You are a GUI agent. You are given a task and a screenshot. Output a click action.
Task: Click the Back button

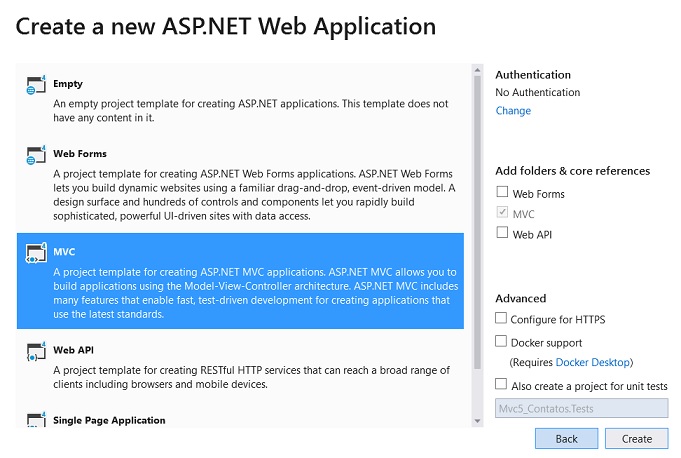(566, 439)
